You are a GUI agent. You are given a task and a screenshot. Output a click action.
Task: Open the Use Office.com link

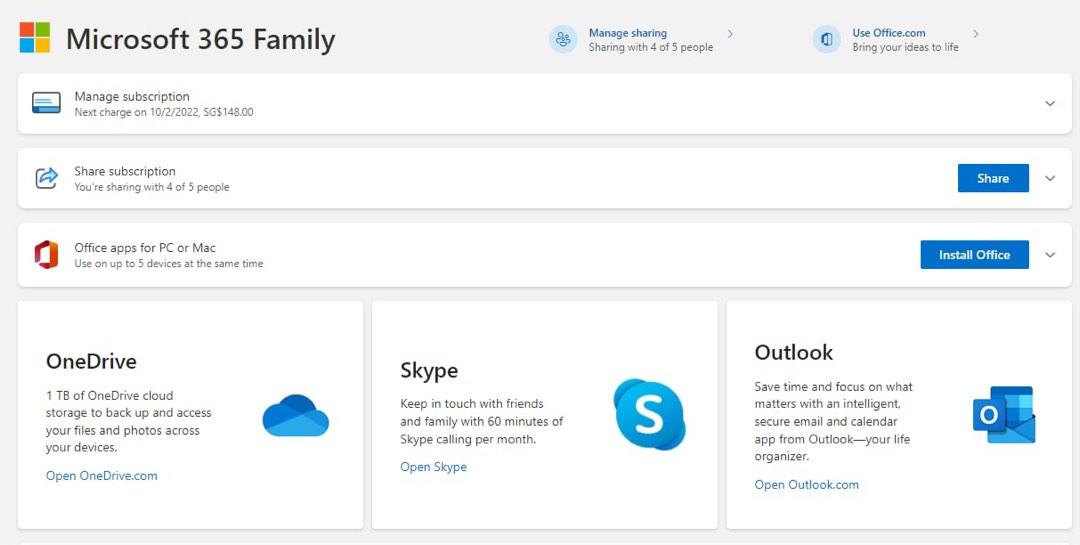point(889,32)
